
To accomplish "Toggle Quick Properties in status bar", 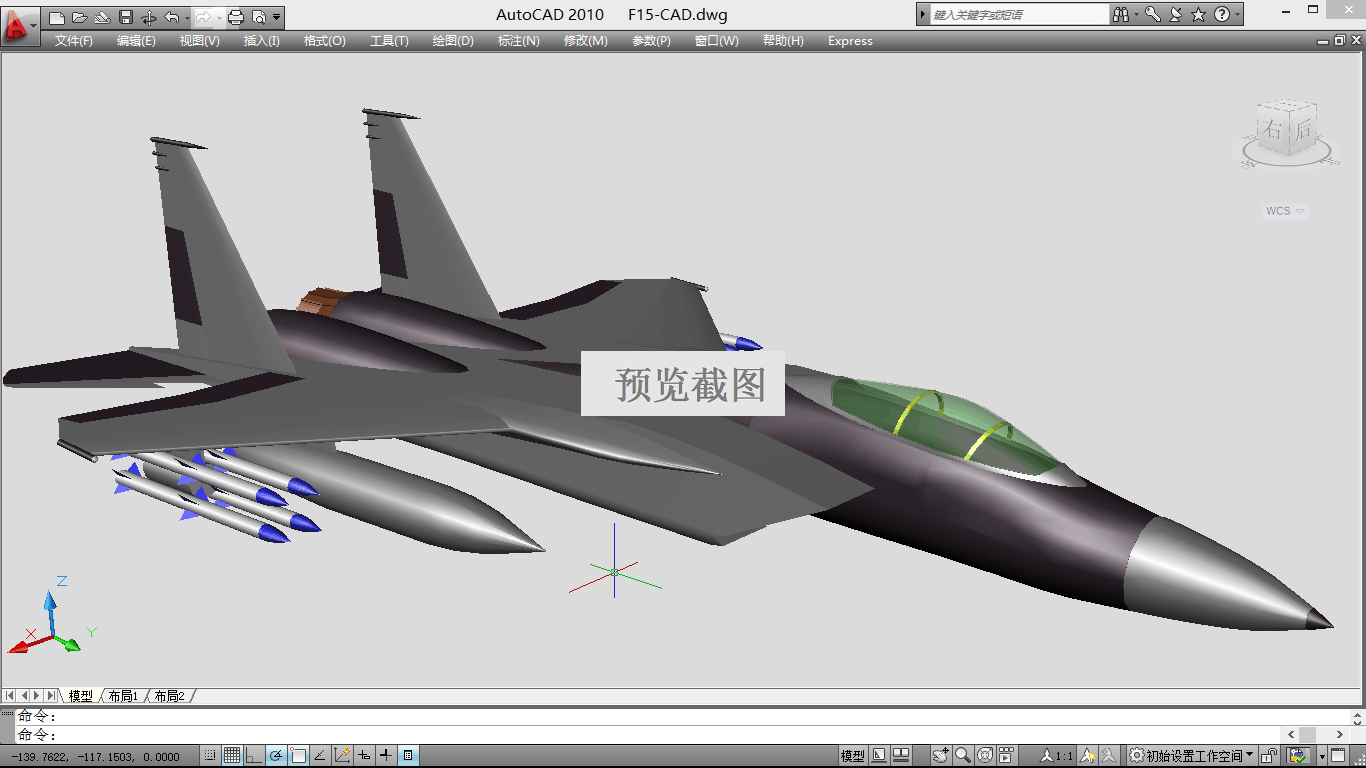I will 408,756.
